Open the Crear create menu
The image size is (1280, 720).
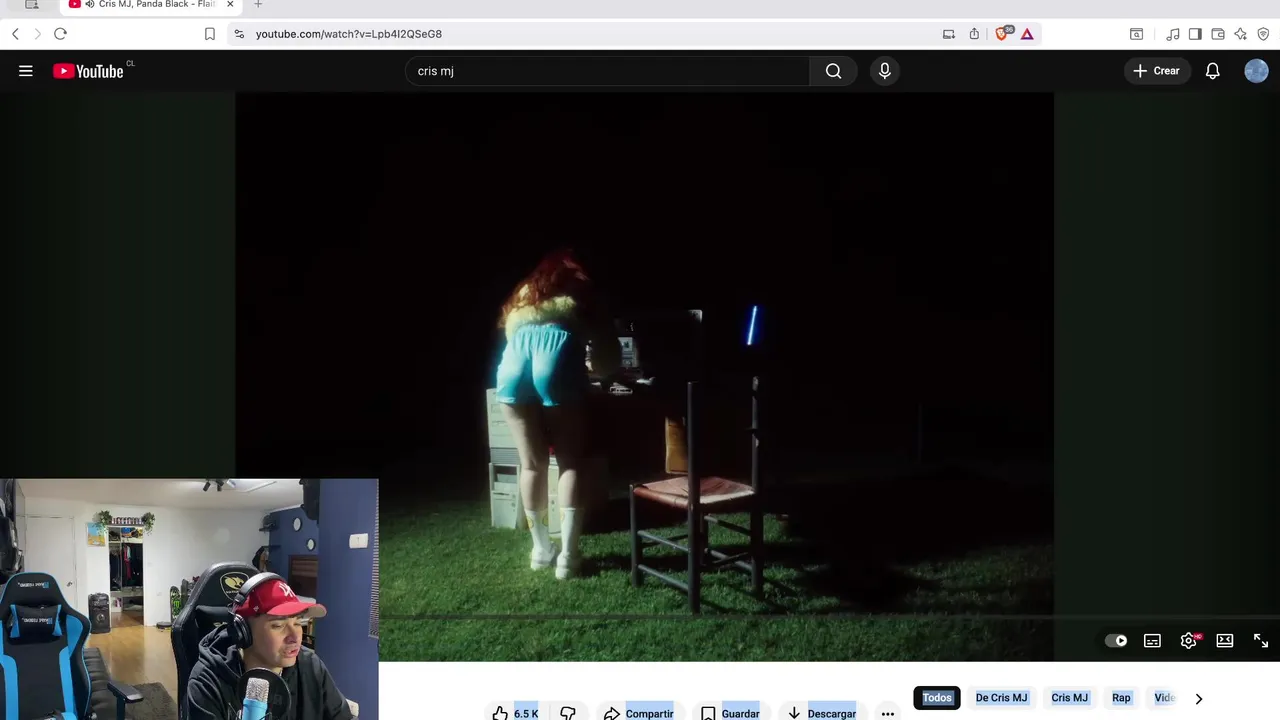1157,71
